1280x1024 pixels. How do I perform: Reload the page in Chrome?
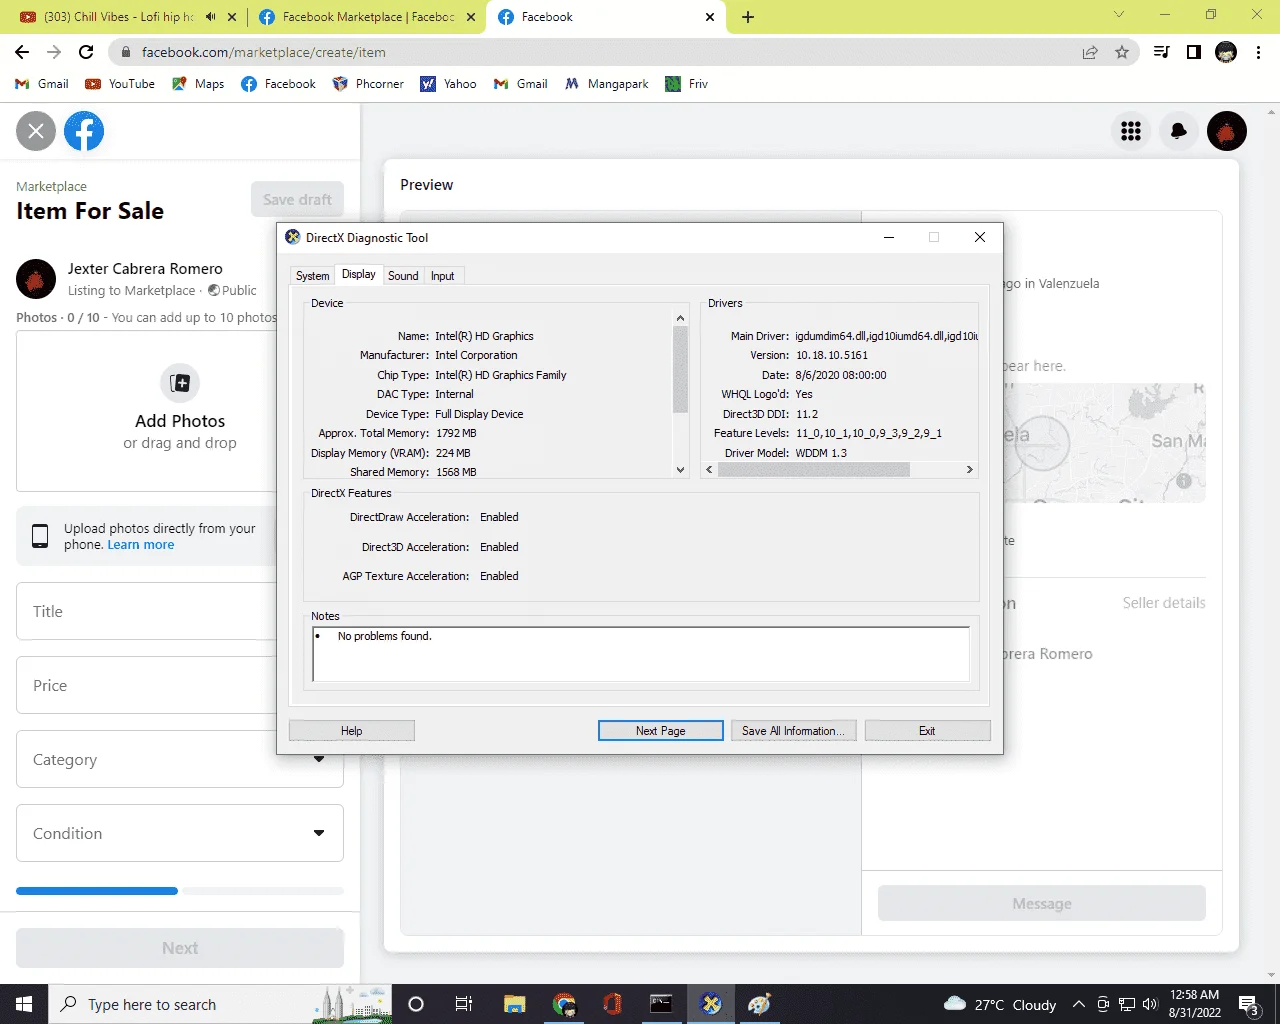coord(86,52)
